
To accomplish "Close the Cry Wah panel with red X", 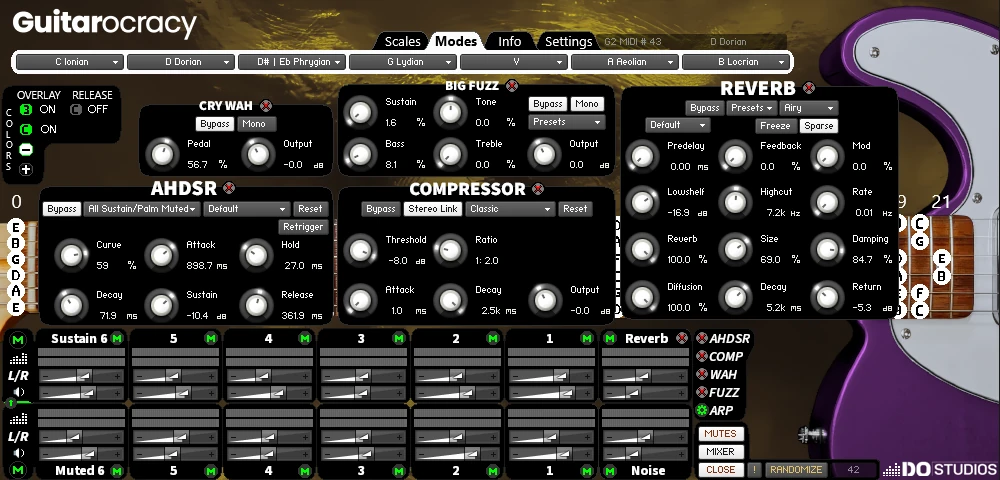I will 266,106.
